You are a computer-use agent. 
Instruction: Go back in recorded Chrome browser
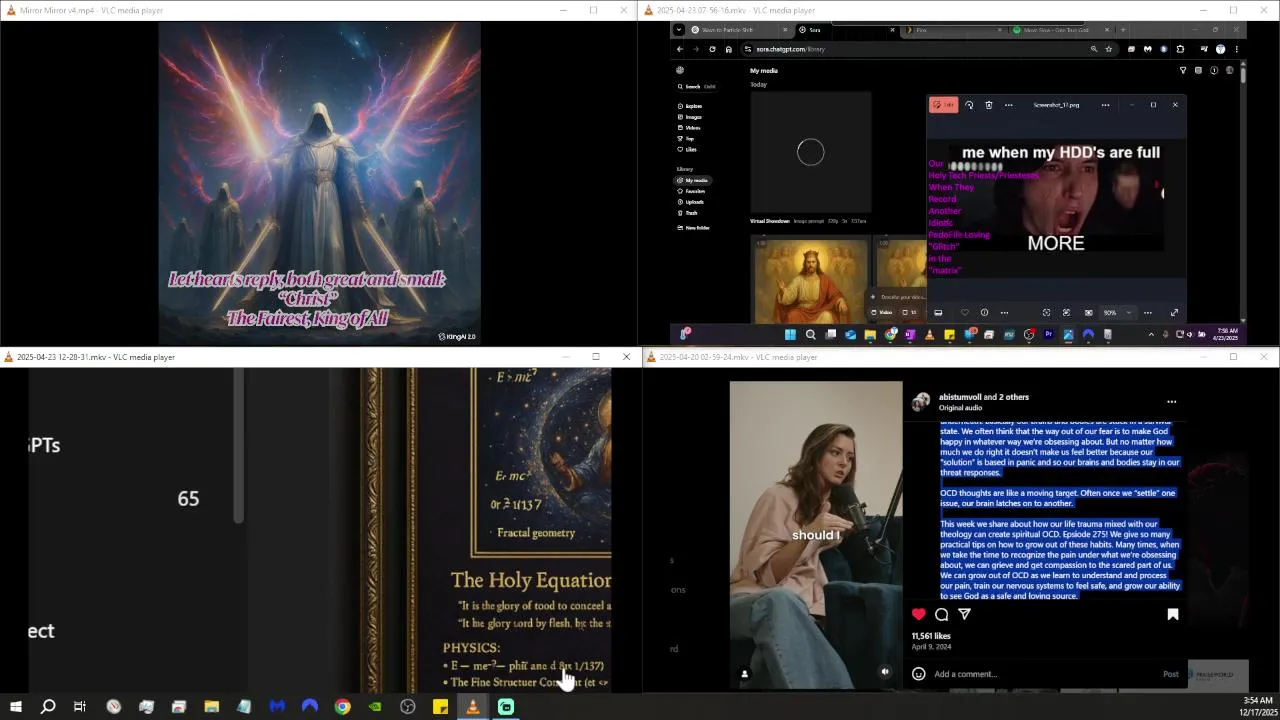pyautogui.click(x=680, y=49)
